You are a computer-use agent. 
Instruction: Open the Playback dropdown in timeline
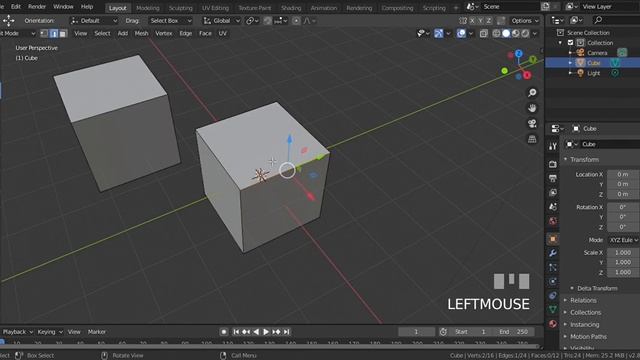[18, 332]
